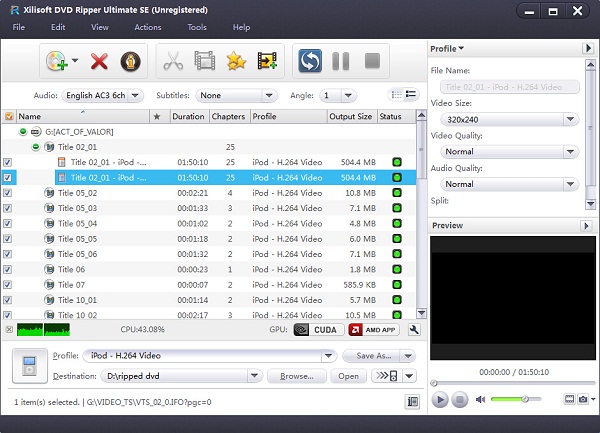
Task: Sort the list by Duration column
Action: coord(189,116)
